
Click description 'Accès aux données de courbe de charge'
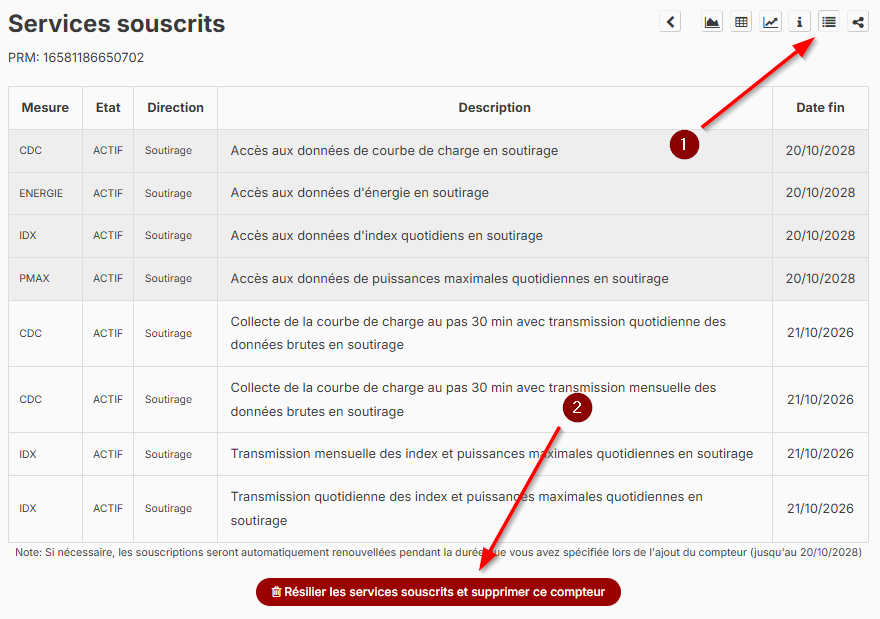394,151
